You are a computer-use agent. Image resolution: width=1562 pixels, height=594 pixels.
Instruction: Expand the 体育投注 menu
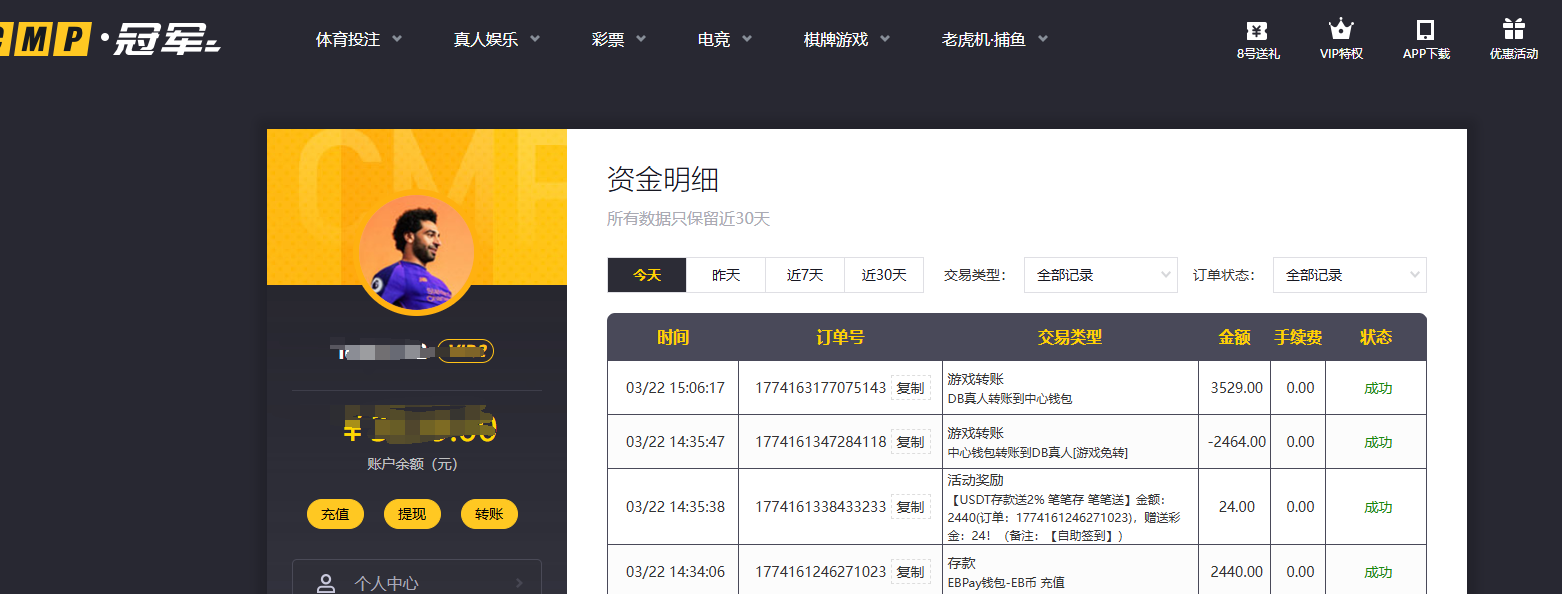tap(358, 40)
